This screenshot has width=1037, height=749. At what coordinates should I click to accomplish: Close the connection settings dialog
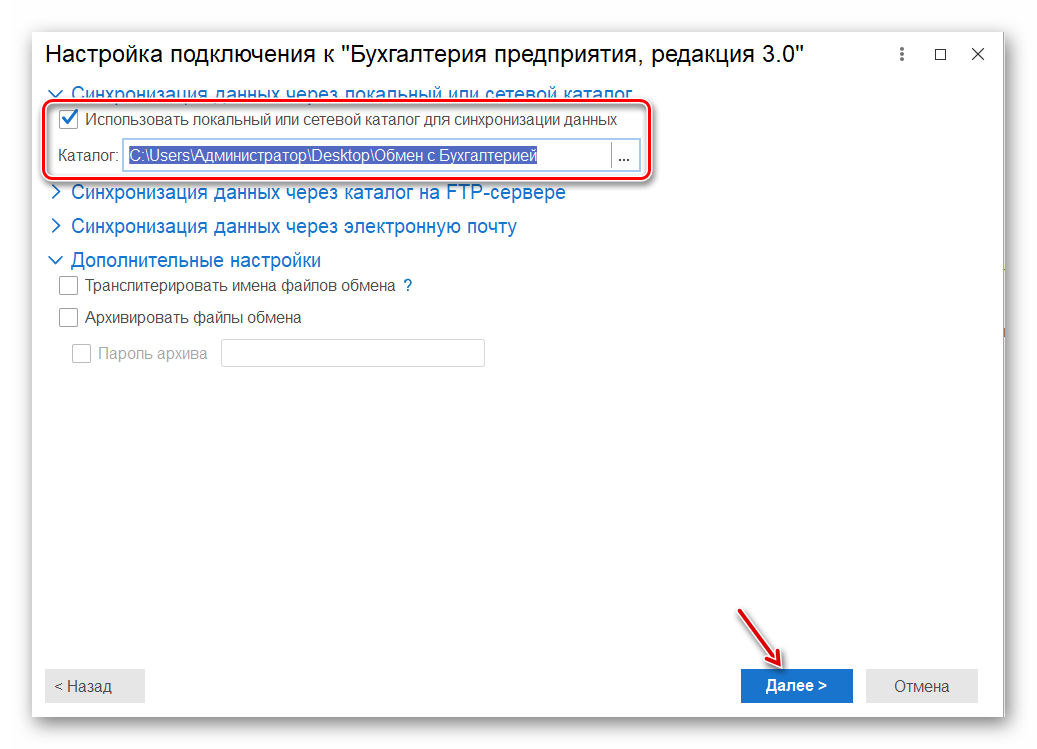[977, 54]
